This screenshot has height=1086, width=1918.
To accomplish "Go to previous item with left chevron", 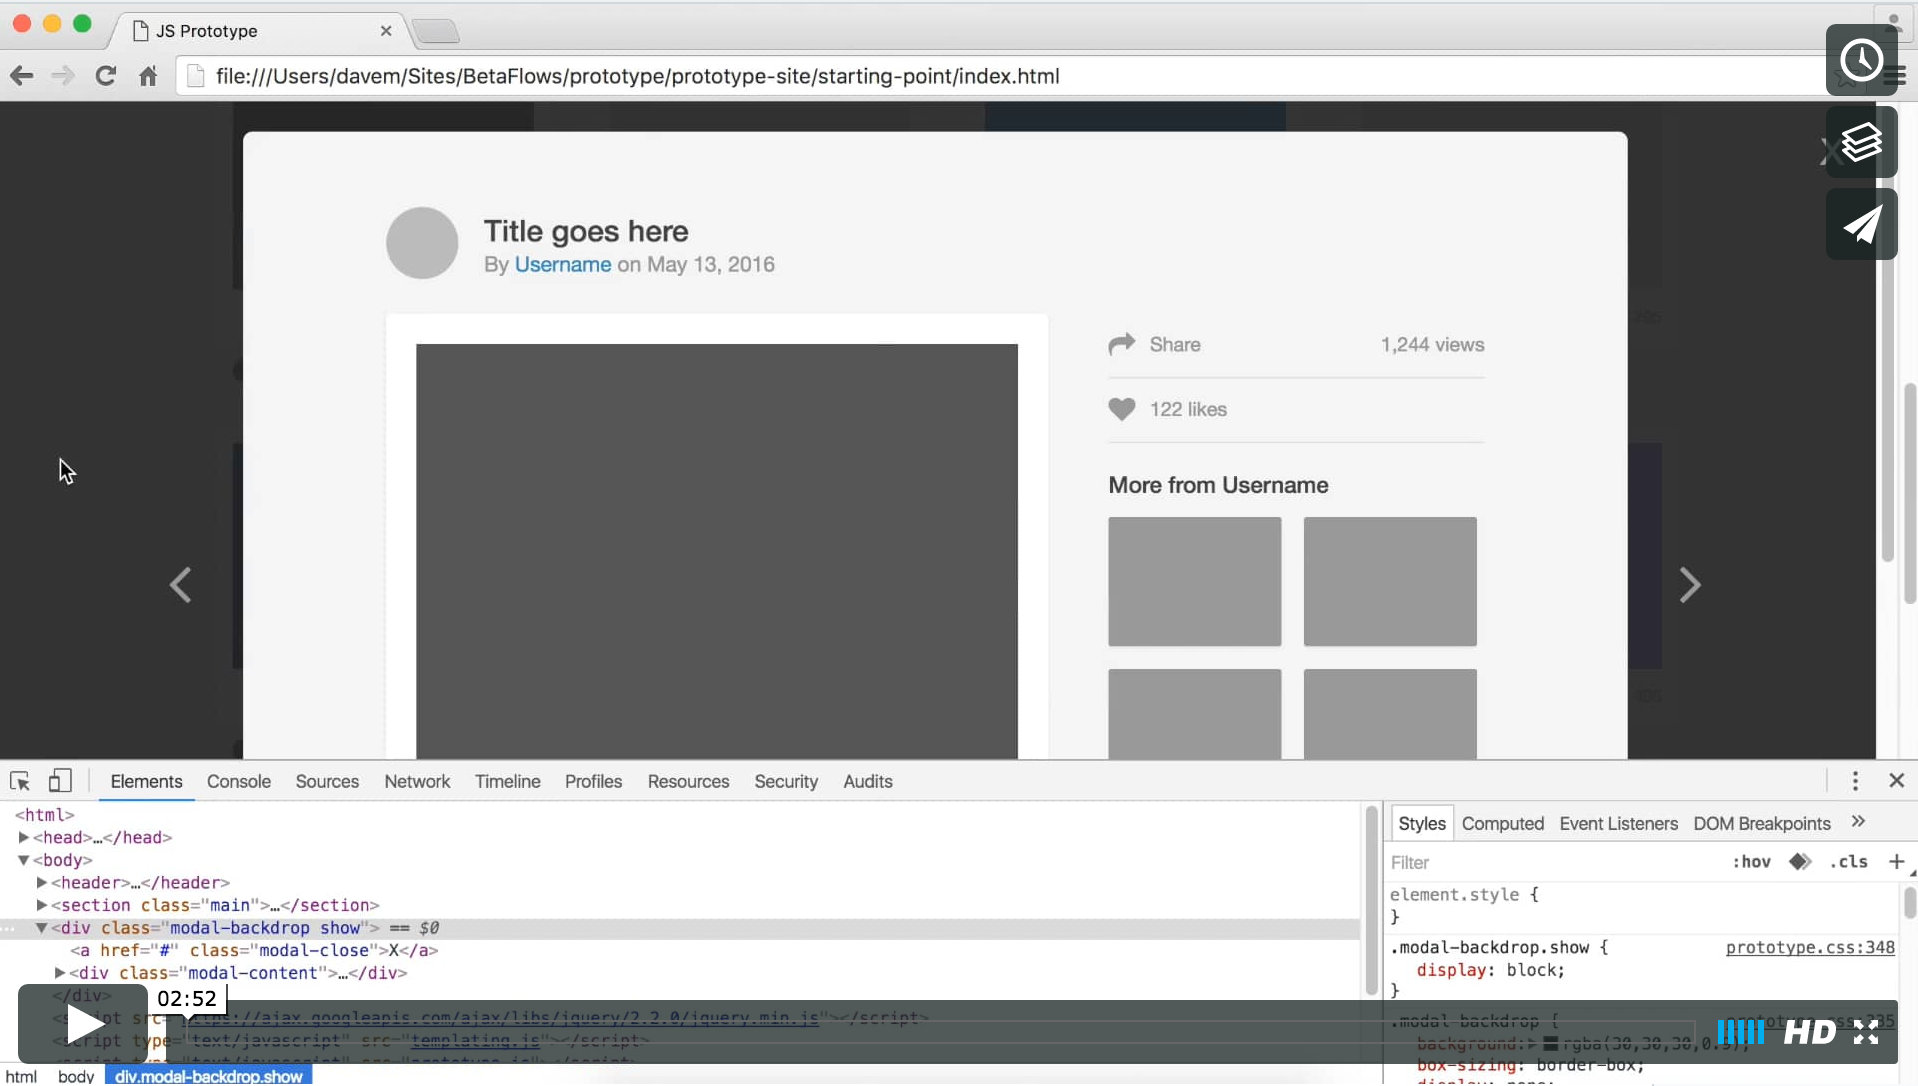I will (180, 585).
